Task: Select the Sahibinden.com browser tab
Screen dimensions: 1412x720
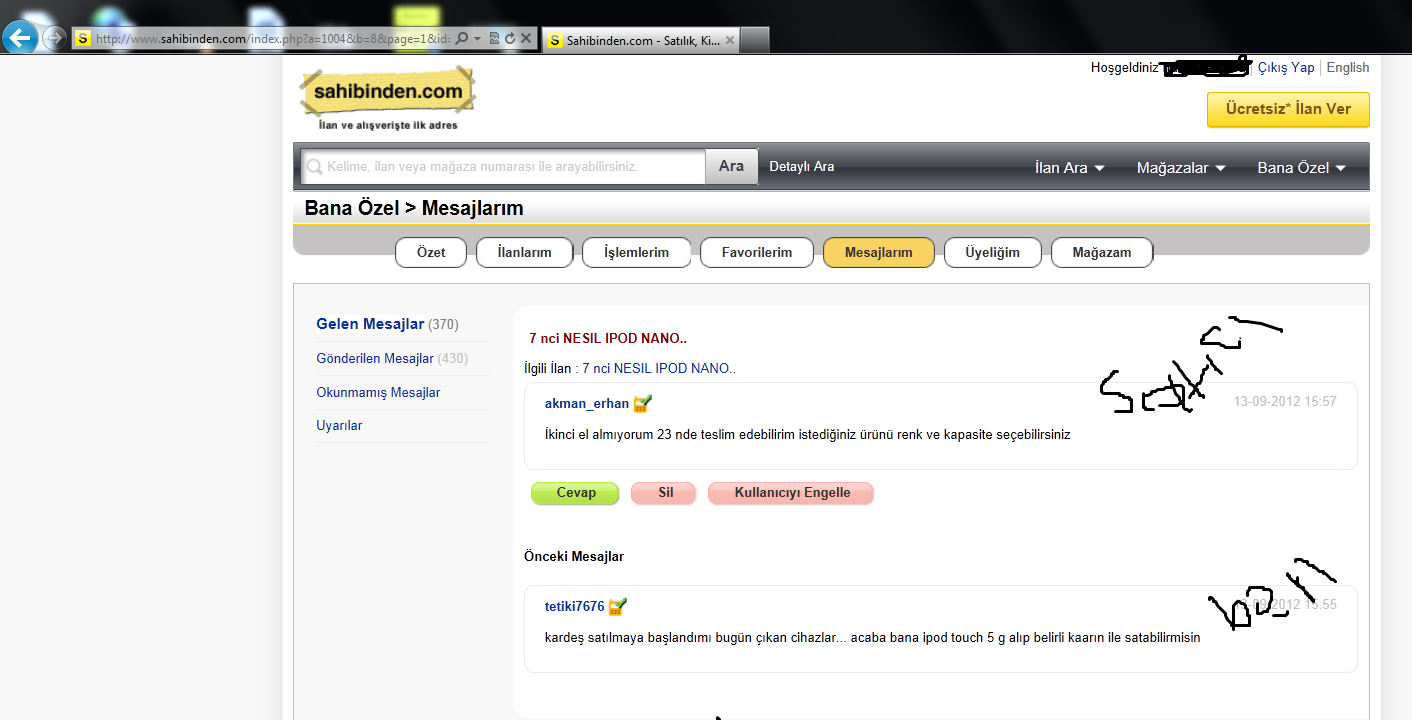Action: point(641,40)
